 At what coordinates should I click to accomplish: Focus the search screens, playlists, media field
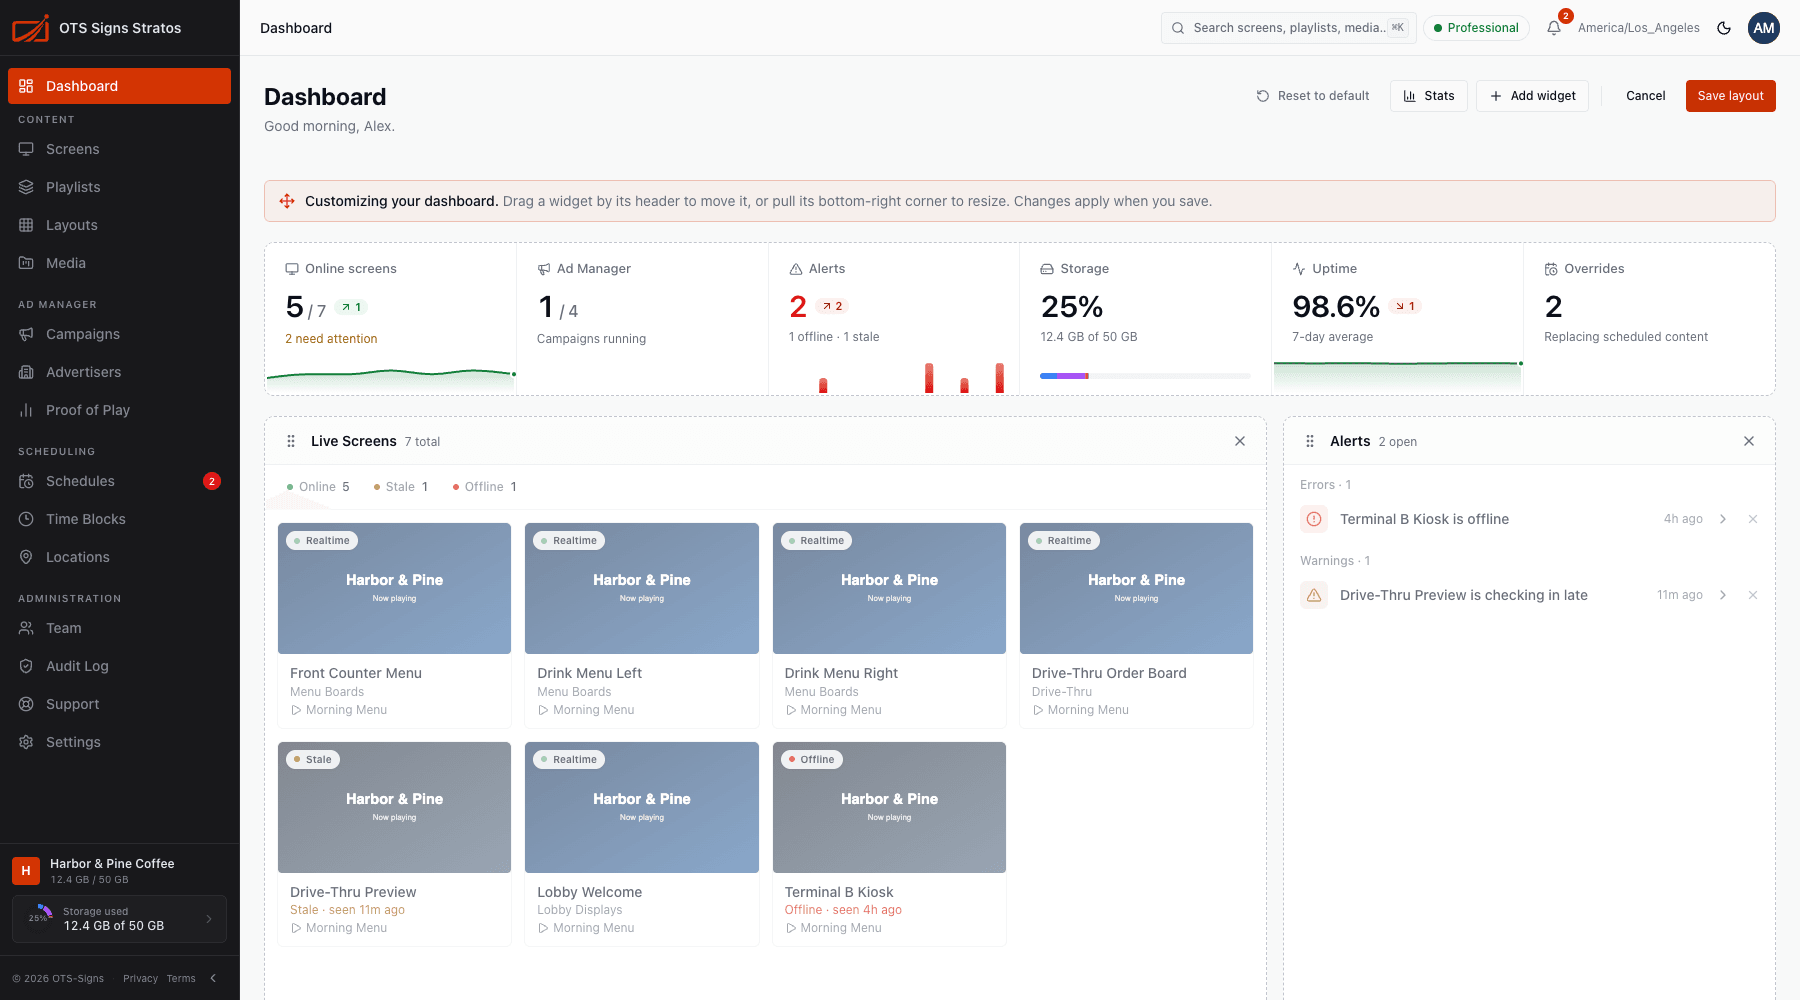click(1289, 28)
